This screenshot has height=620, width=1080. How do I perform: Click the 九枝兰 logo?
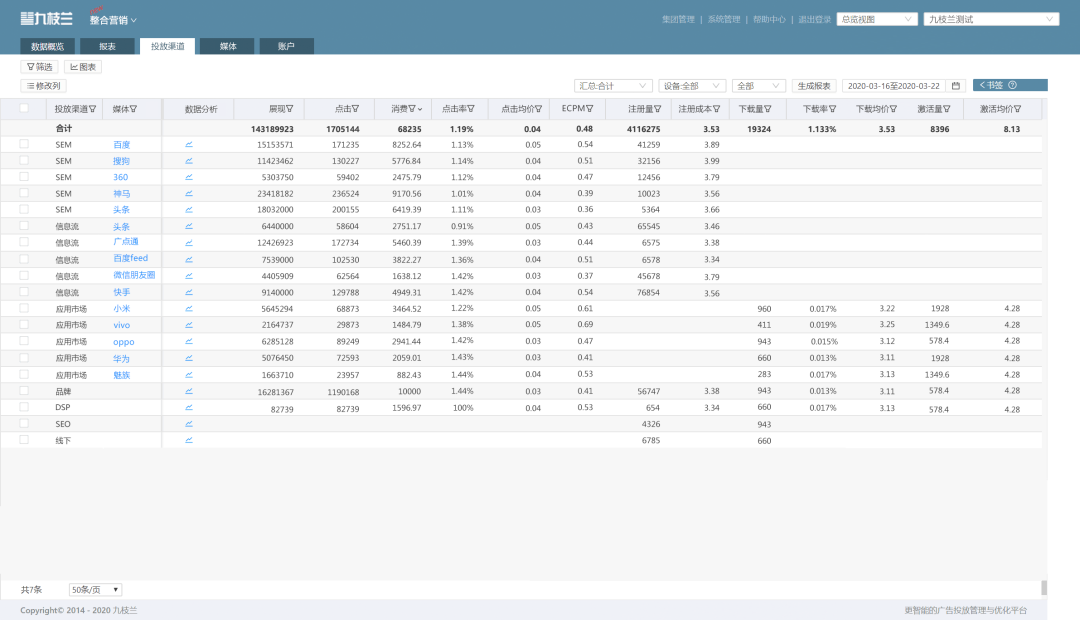point(46,19)
